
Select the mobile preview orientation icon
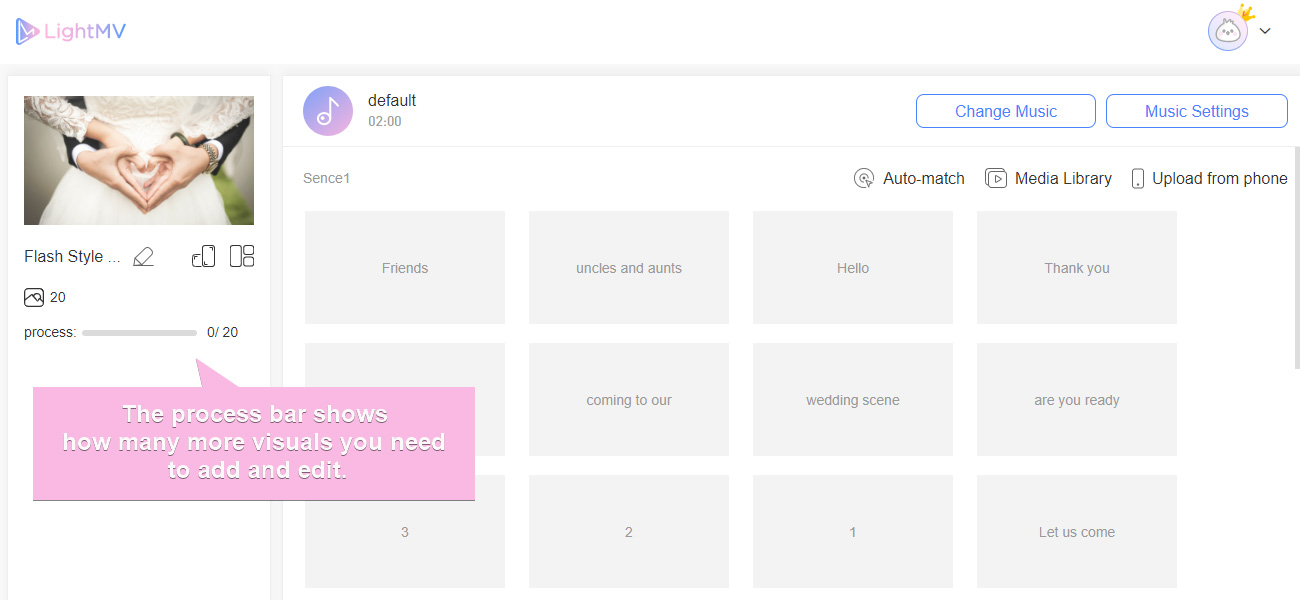(203, 256)
